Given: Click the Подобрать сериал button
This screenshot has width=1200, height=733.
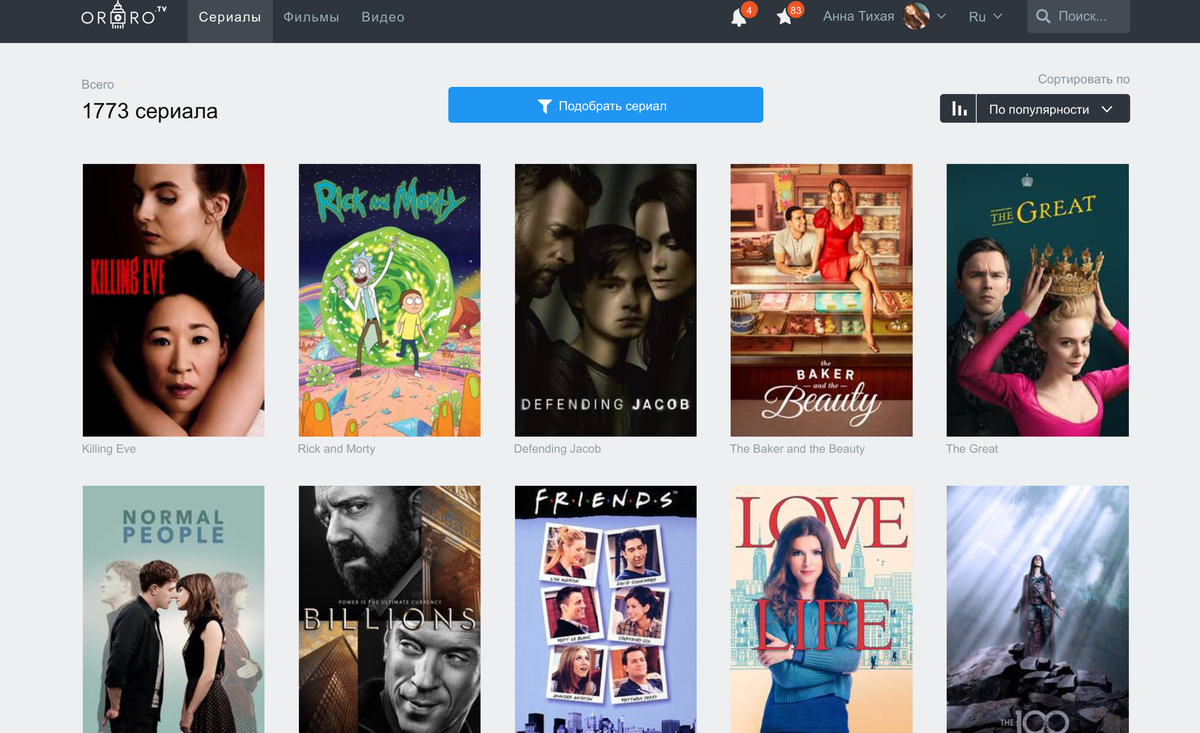Looking at the screenshot, I should [605, 105].
